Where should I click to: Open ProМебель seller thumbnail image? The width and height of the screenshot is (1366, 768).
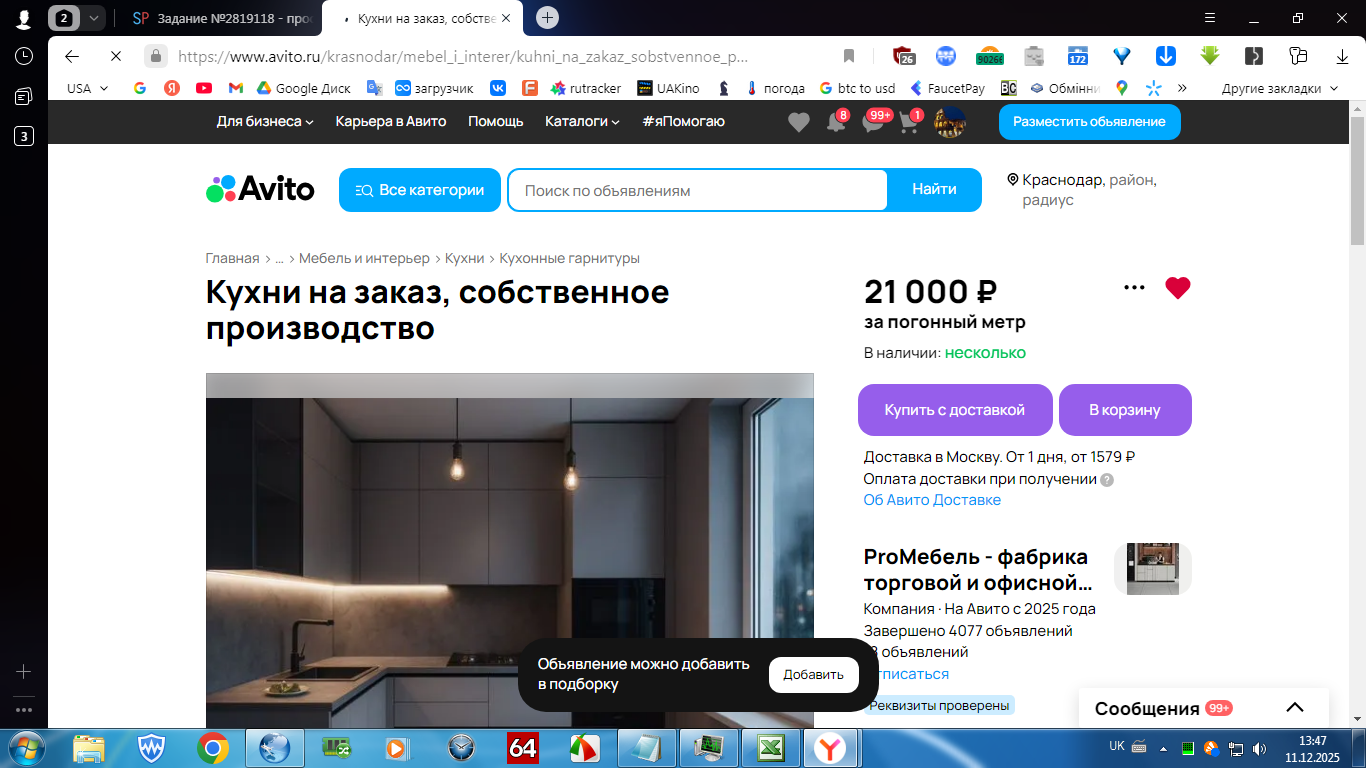(x=1153, y=569)
